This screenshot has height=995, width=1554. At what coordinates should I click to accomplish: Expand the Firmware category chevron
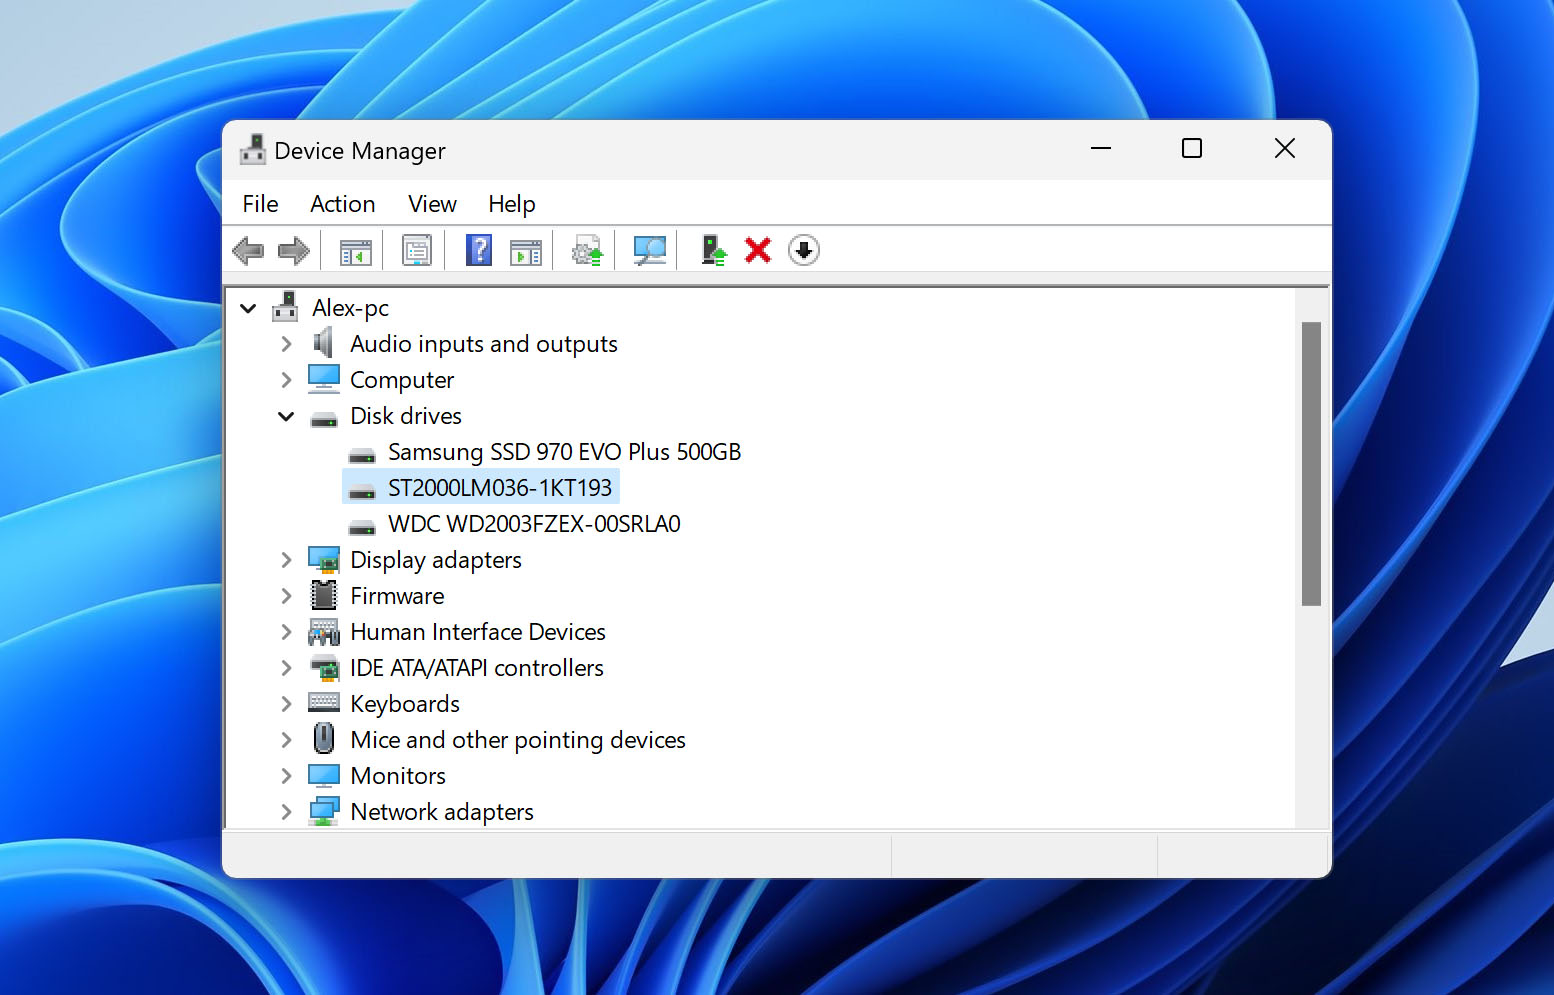(x=286, y=596)
